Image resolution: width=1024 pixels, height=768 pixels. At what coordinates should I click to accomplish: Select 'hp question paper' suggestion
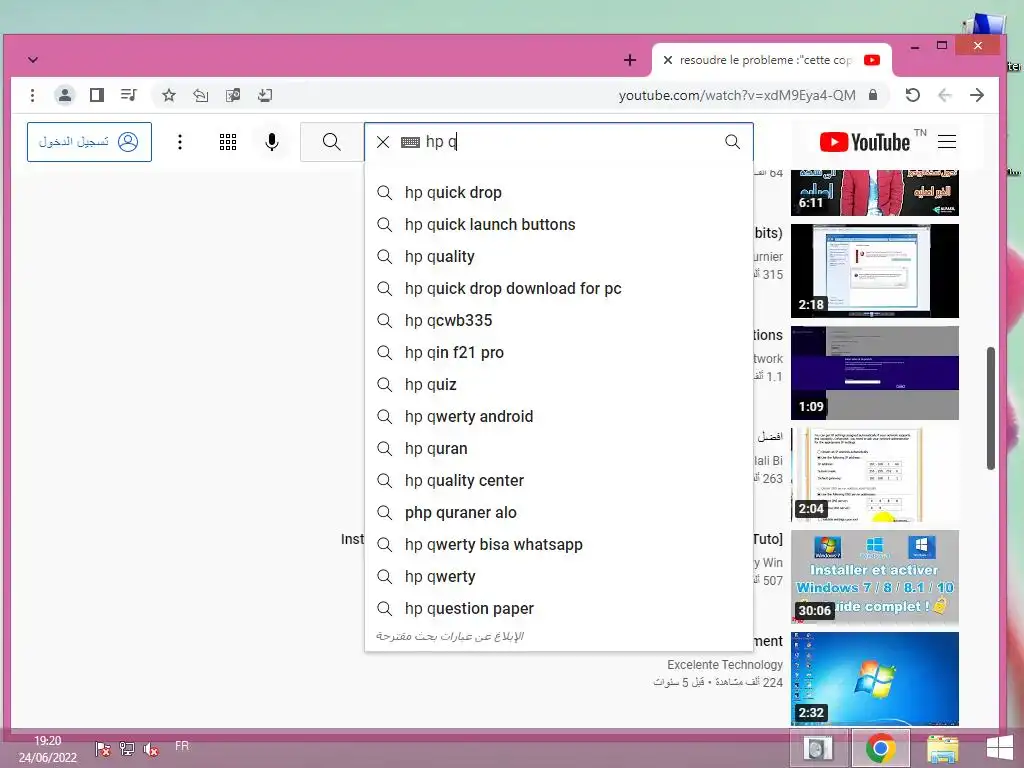(x=558, y=609)
